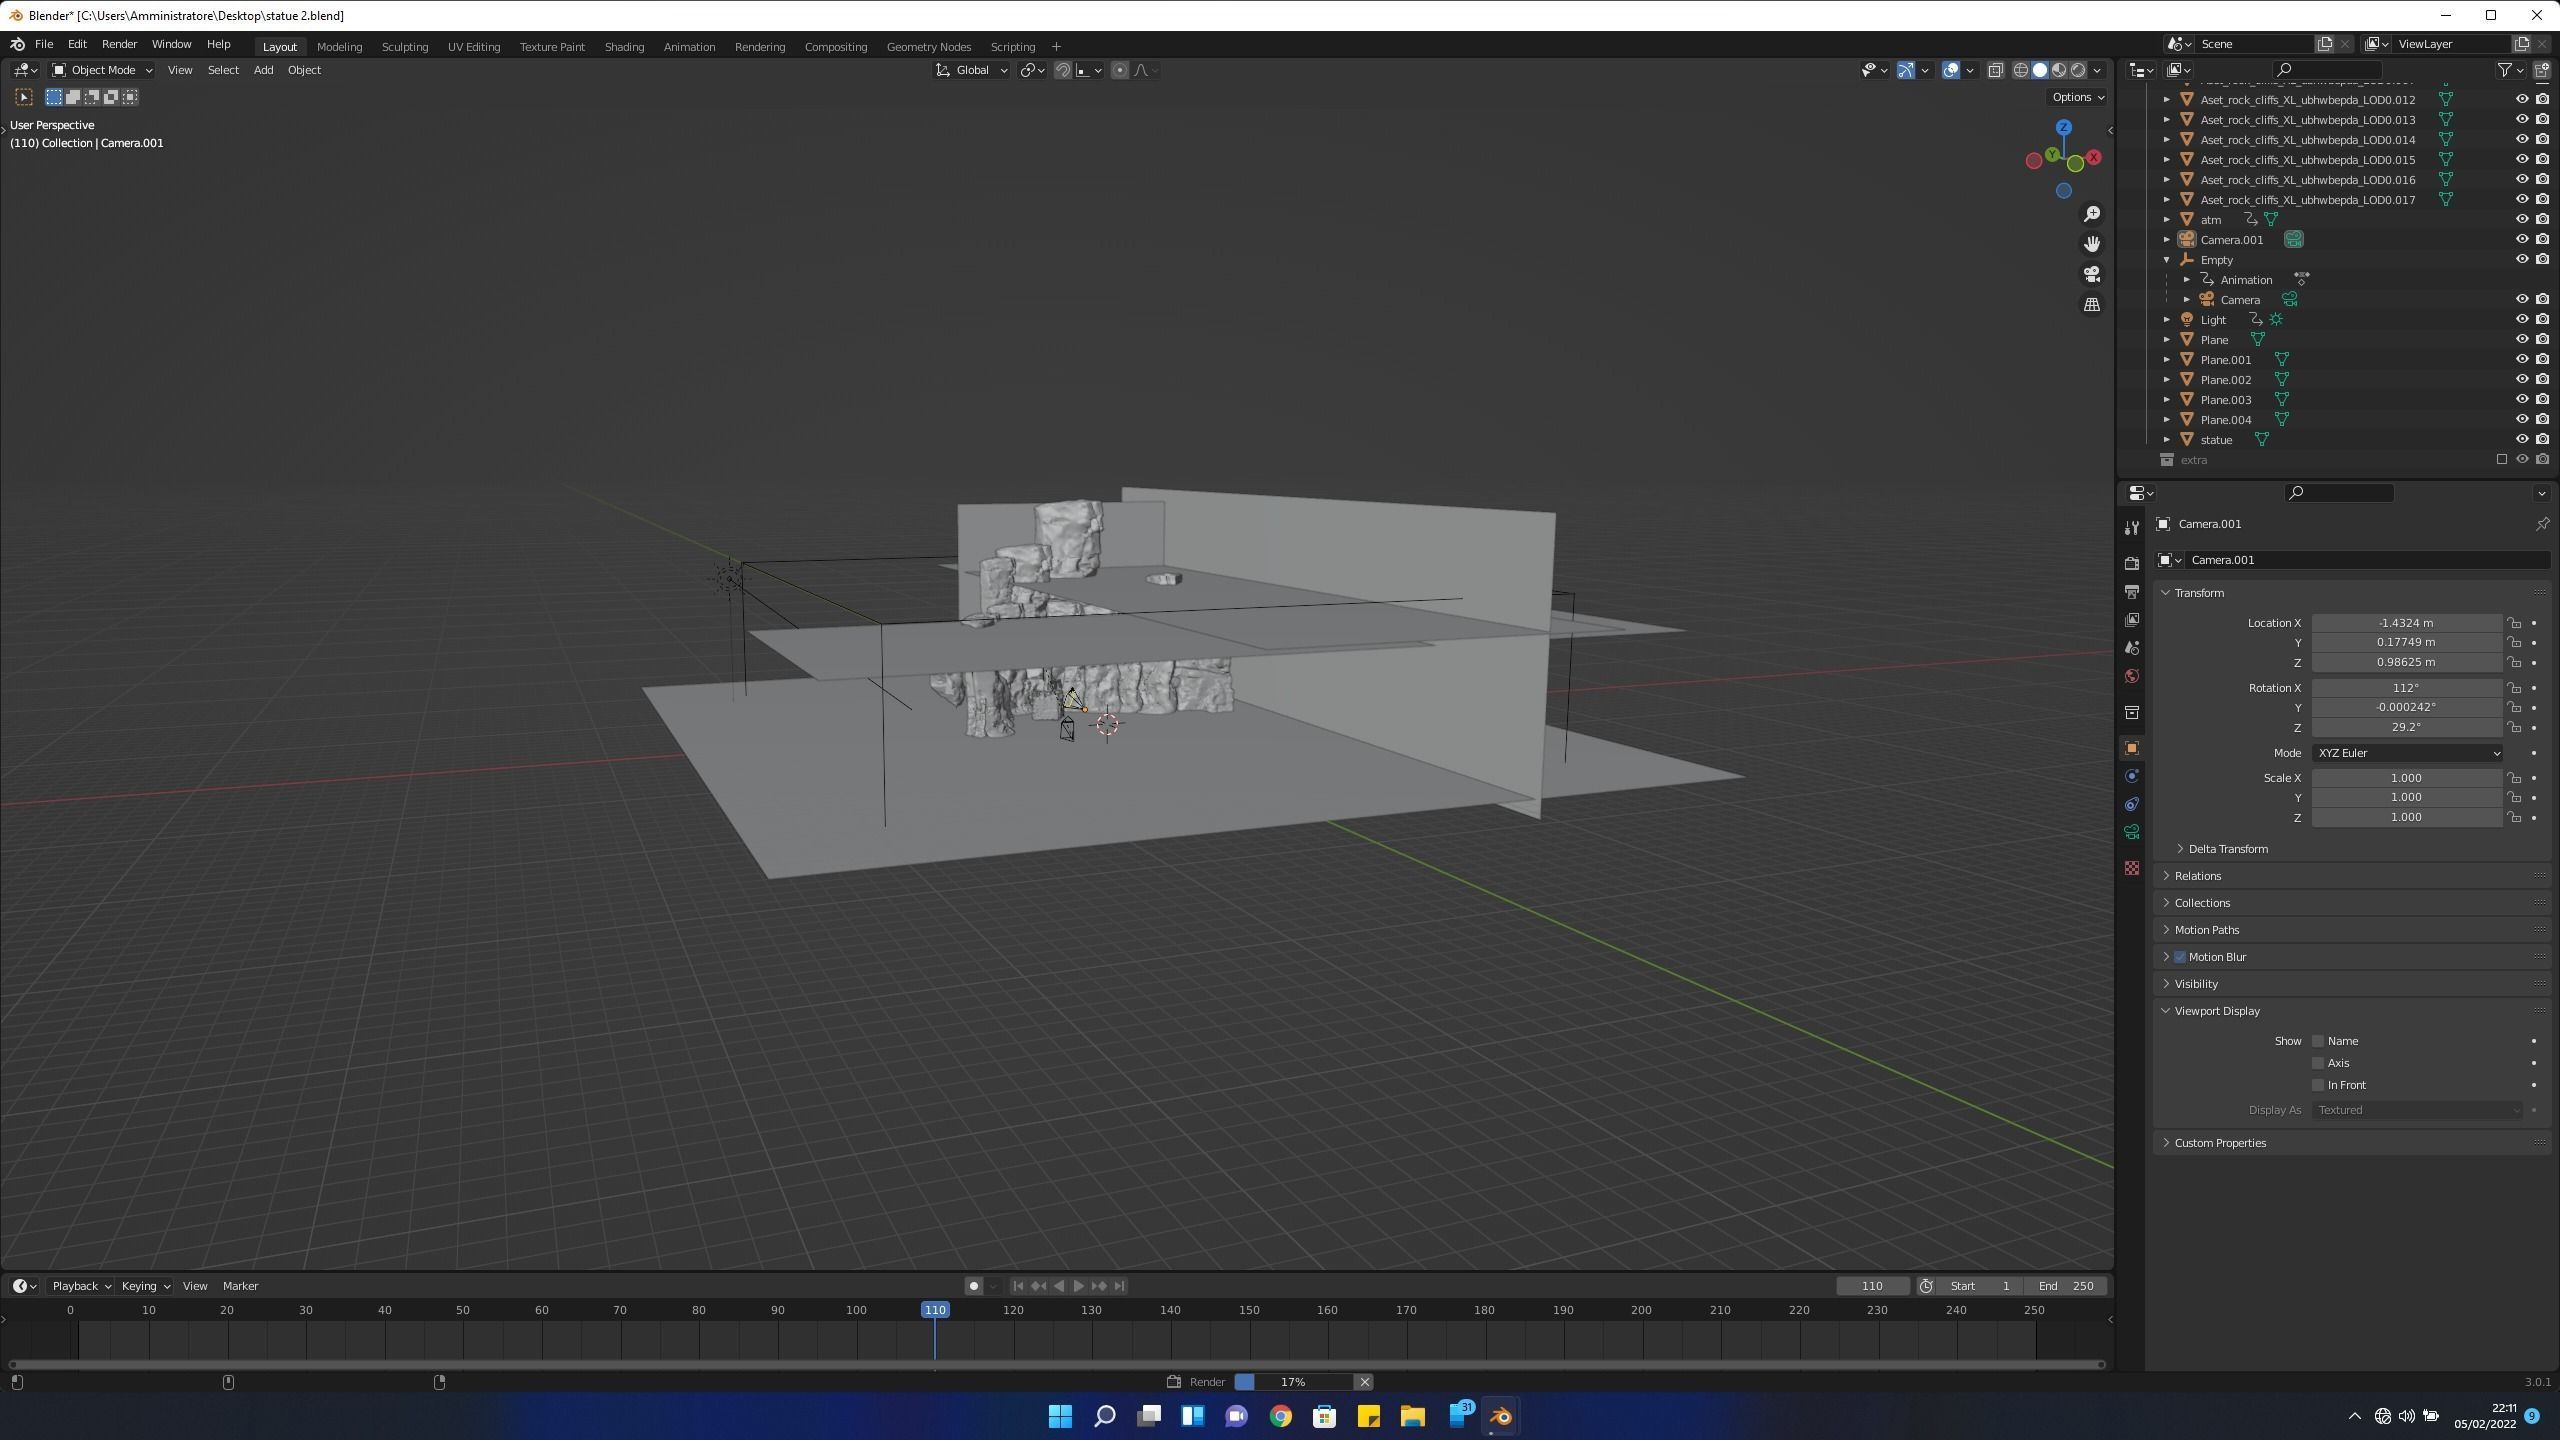Image resolution: width=2560 pixels, height=1440 pixels.
Task: Open the Render properties tab icon
Action: pos(2131,564)
